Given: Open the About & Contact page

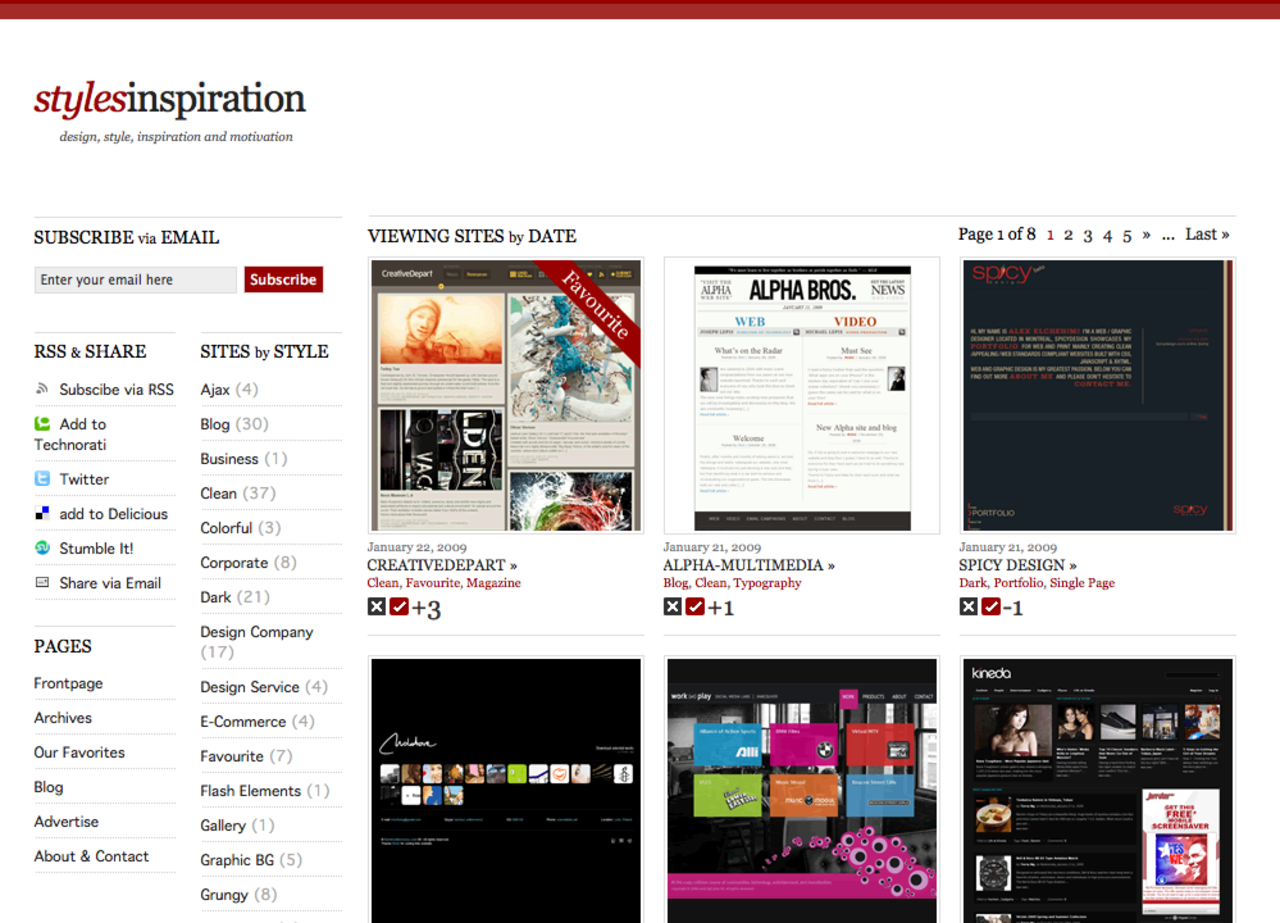Looking at the screenshot, I should point(91,856).
